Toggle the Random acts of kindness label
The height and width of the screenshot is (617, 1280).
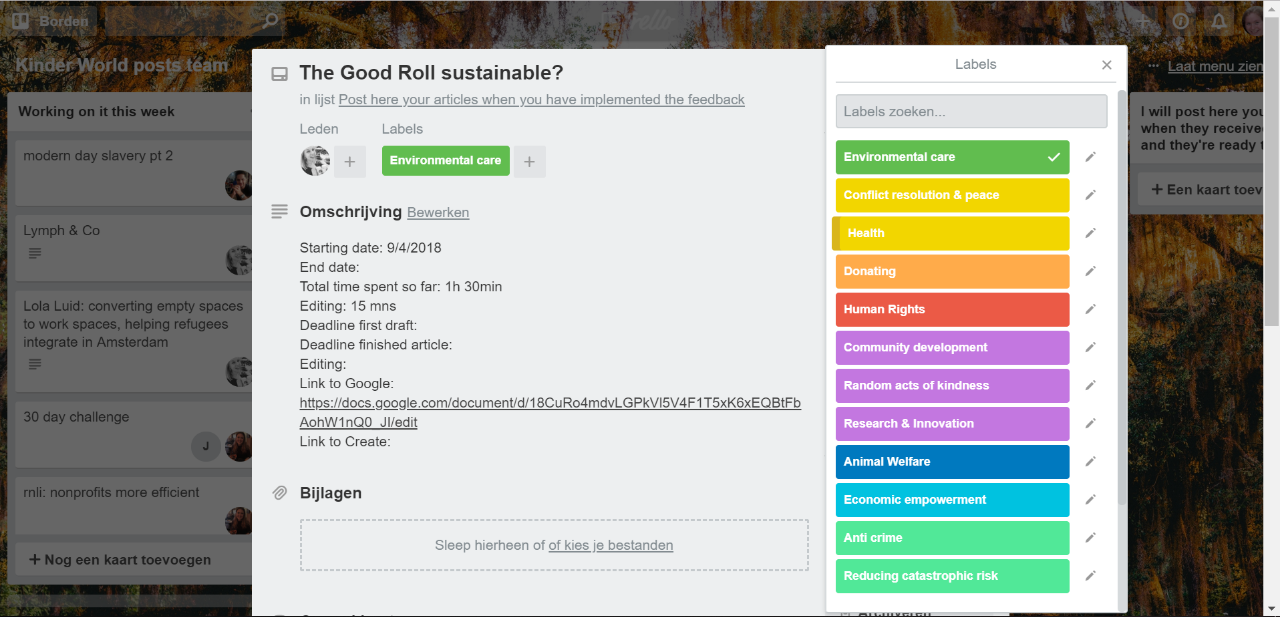pyautogui.click(x=953, y=385)
